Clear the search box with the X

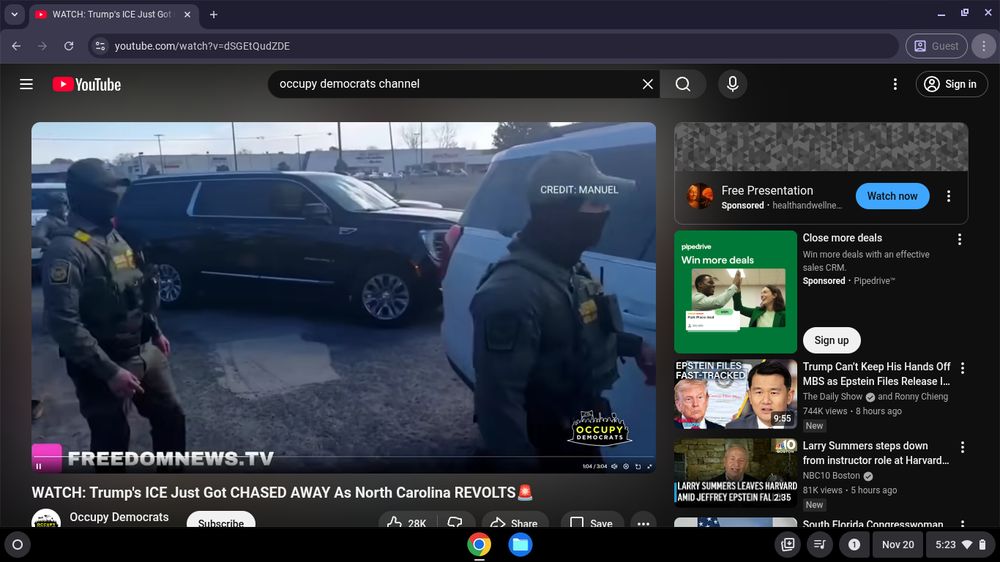point(647,84)
